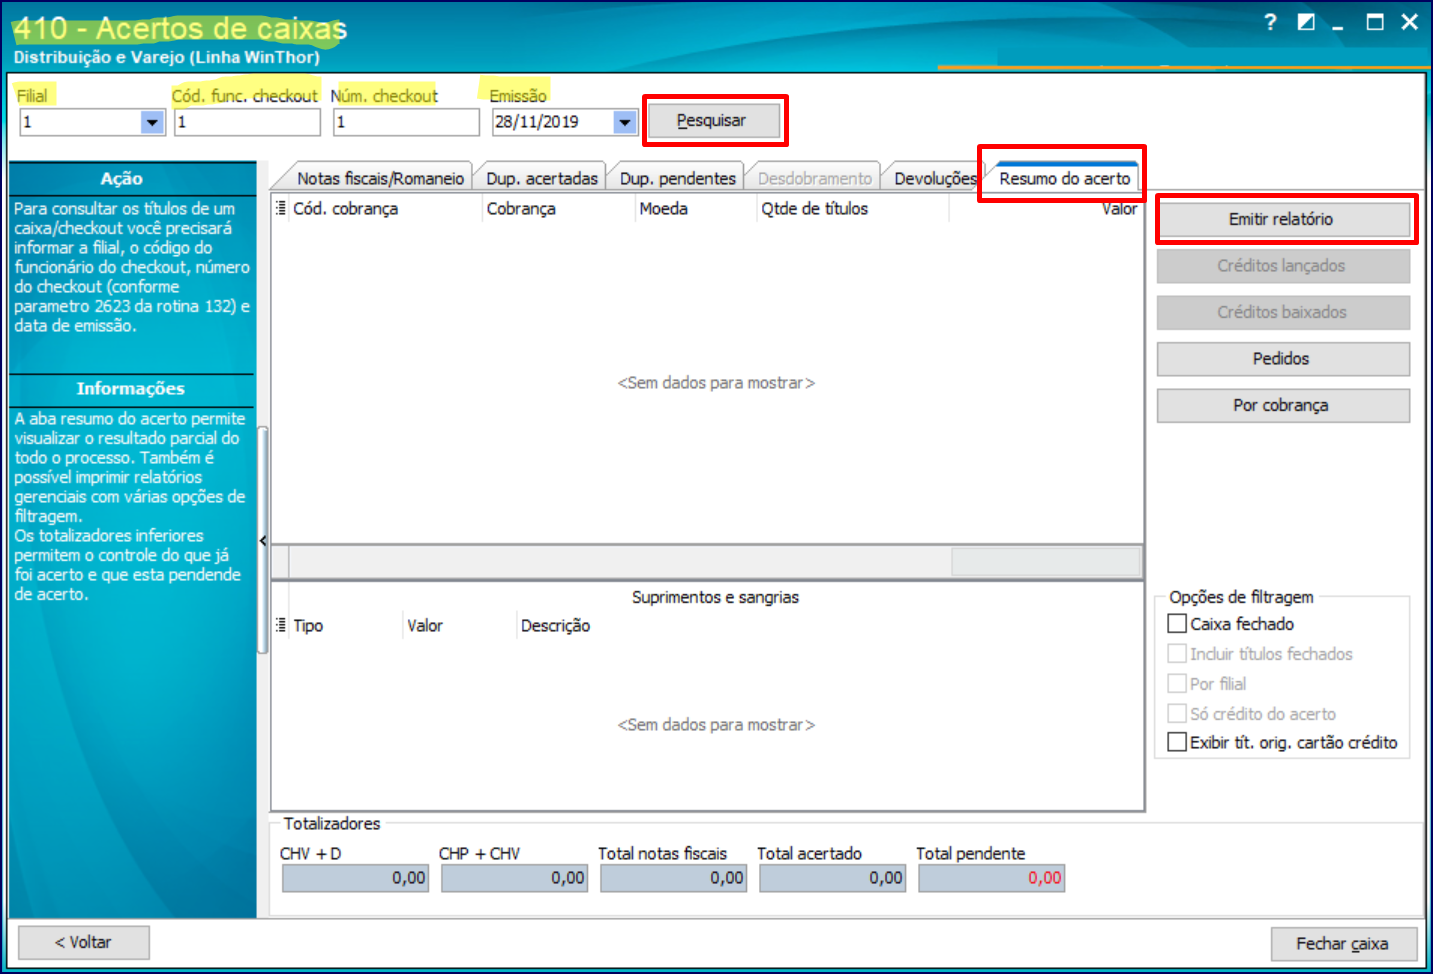Viewport: 1433px width, 974px height.
Task: Open the Pedidos button
Action: tap(1284, 359)
